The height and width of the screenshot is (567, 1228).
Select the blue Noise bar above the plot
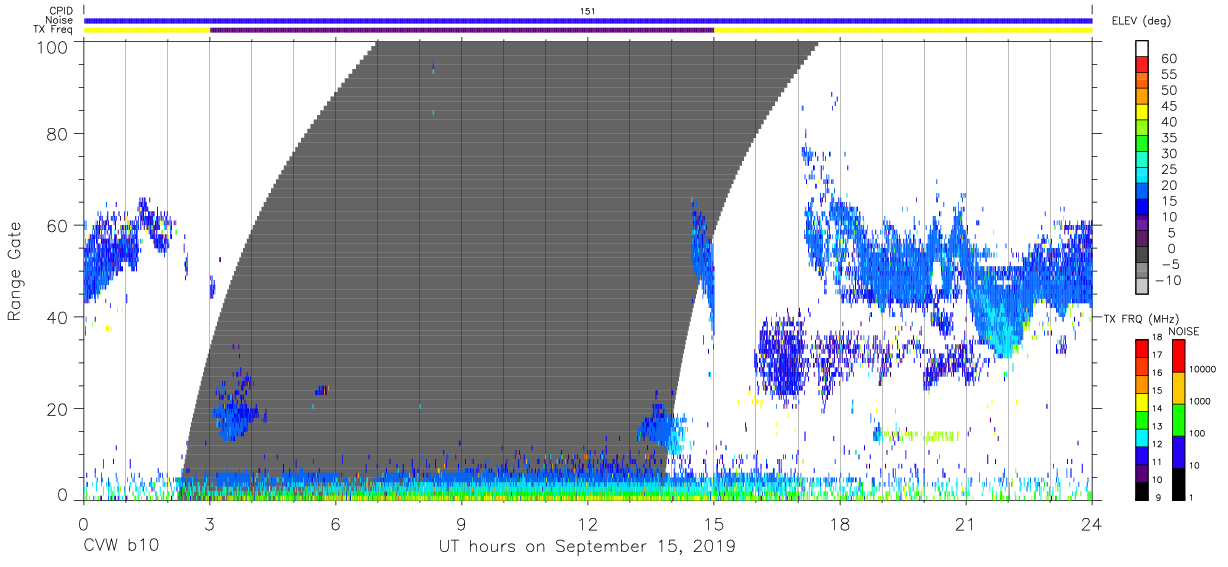[588, 20]
